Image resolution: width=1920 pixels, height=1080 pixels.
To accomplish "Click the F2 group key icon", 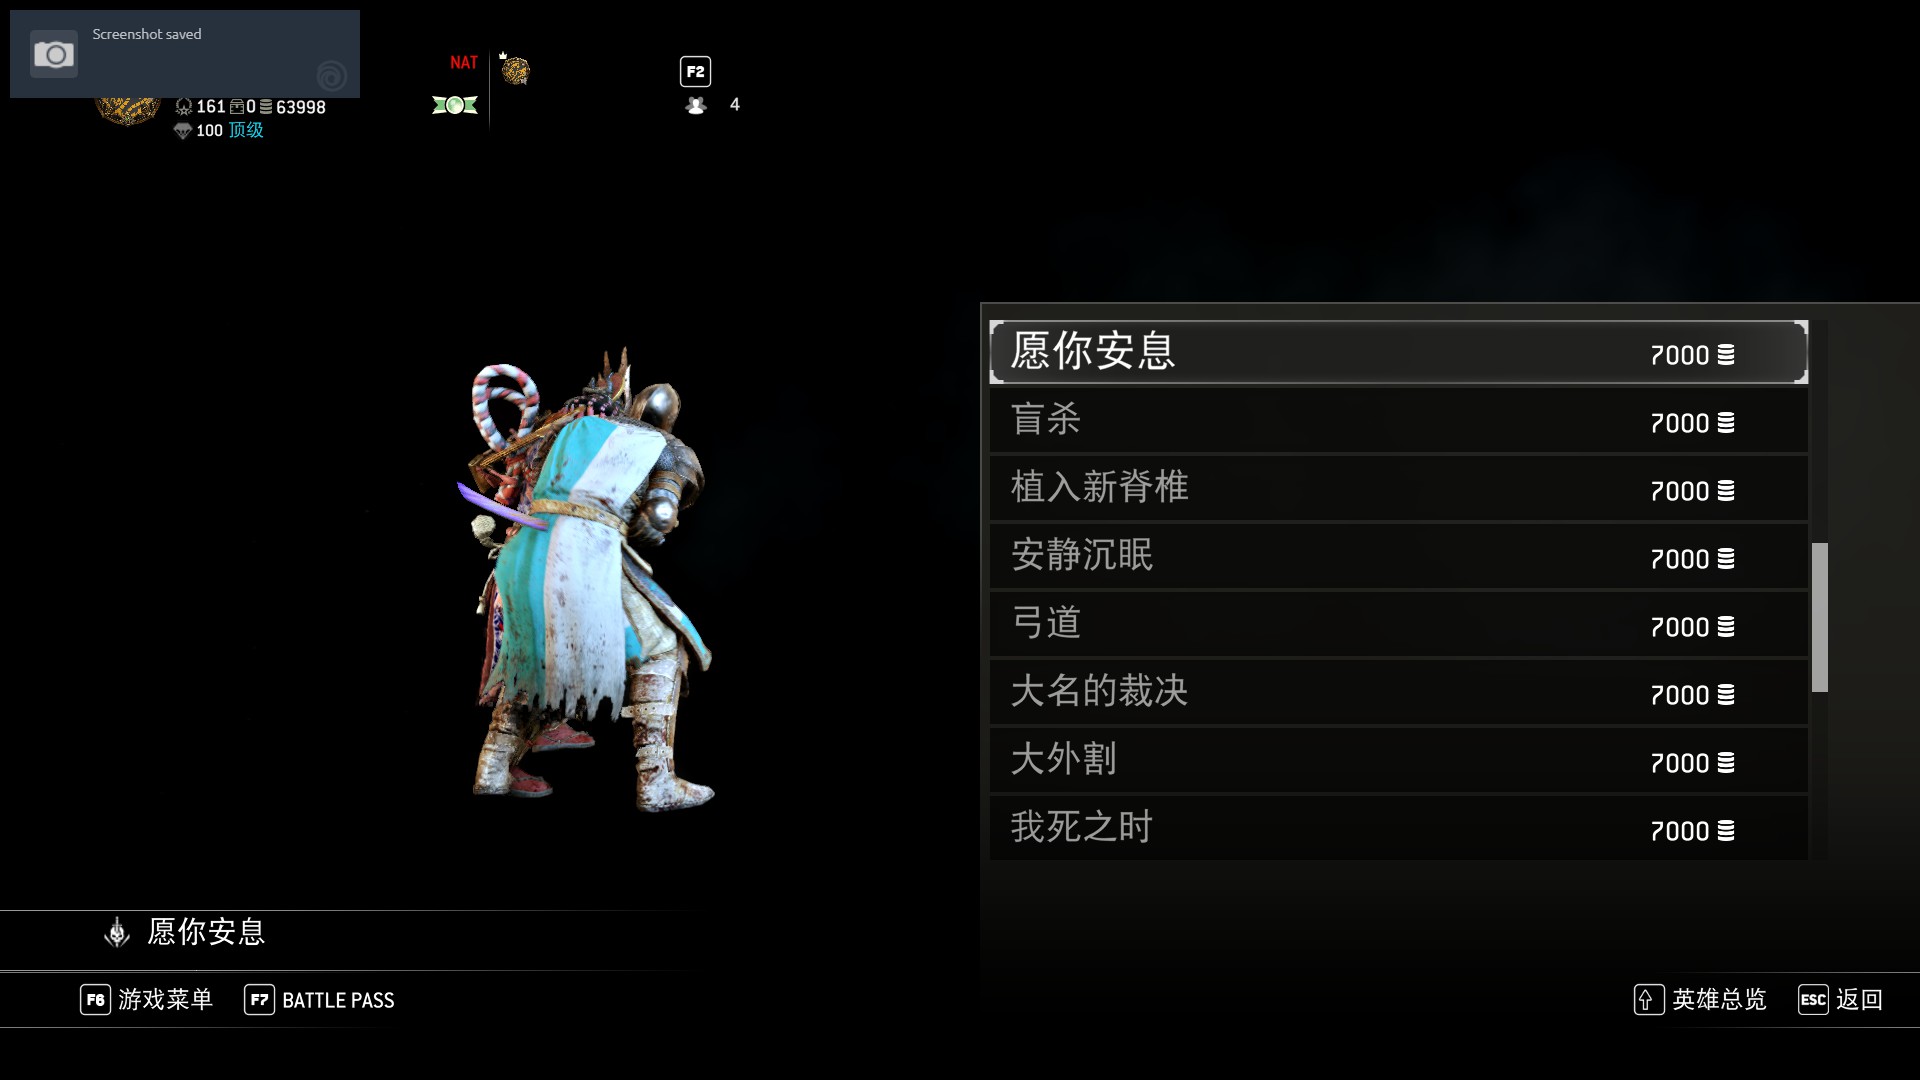I will click(x=695, y=71).
